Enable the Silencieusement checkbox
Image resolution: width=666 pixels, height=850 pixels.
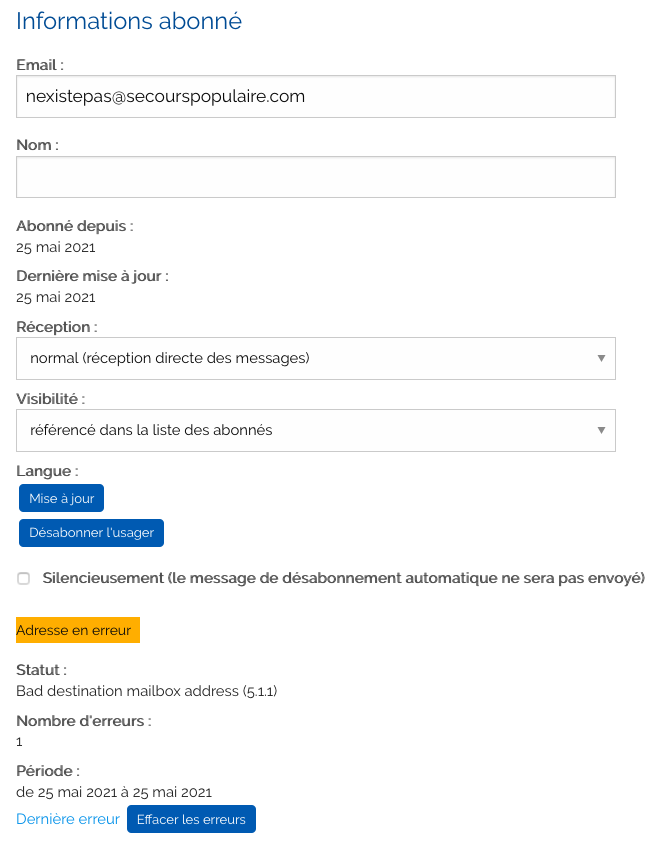[x=23, y=578]
